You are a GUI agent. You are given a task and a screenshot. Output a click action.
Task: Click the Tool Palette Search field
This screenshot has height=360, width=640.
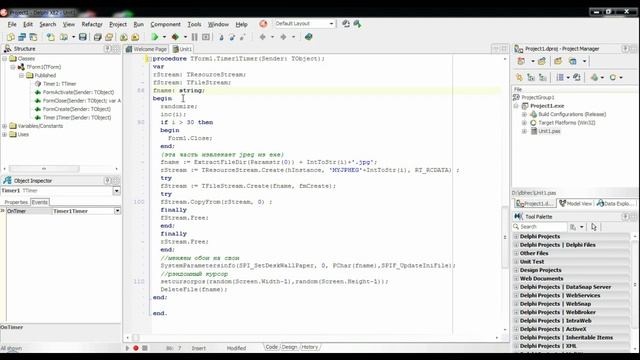pos(540,227)
